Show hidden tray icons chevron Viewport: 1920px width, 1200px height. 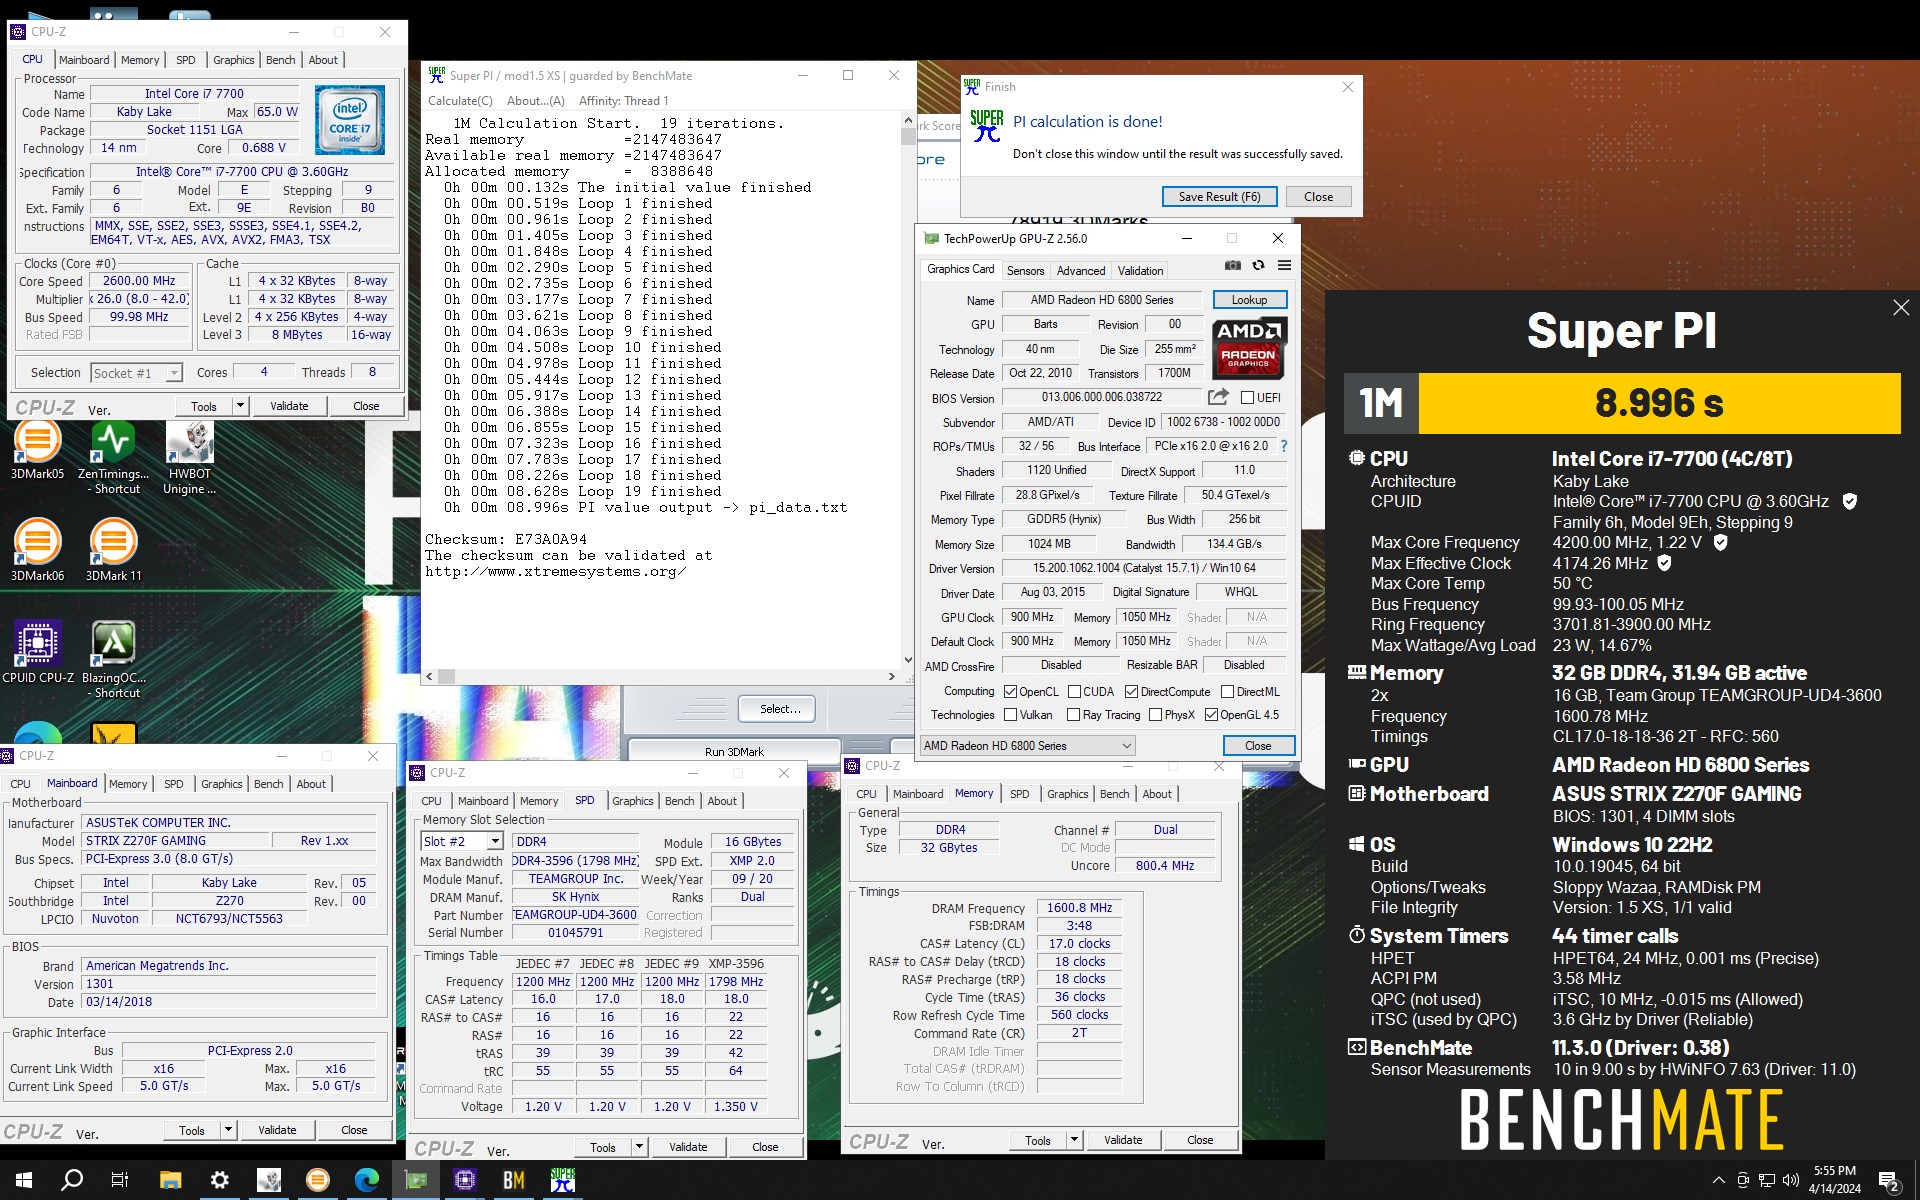(1718, 1181)
